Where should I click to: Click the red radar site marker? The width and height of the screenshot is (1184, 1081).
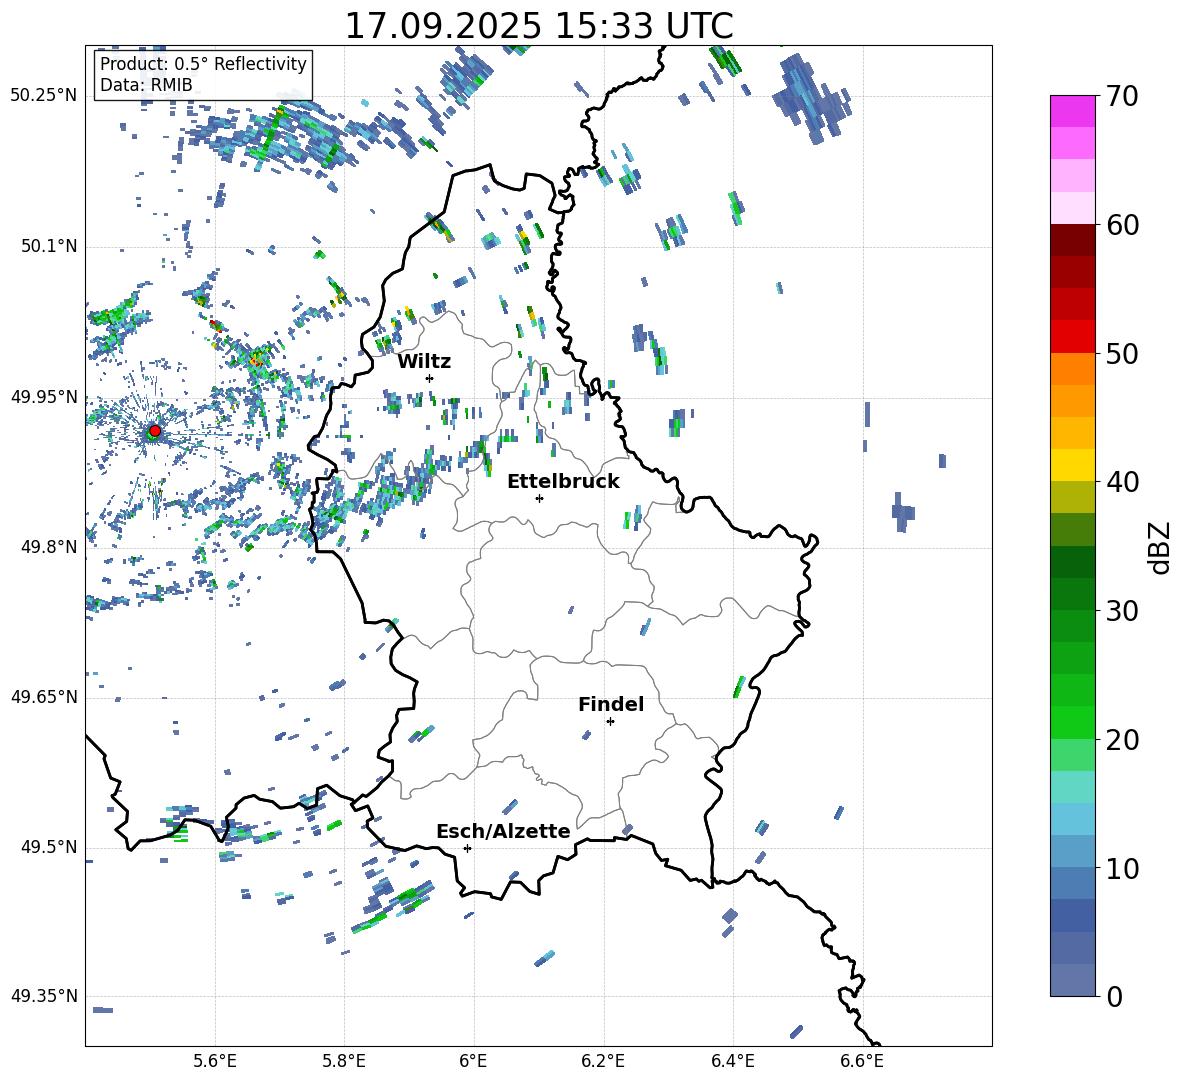coord(155,431)
